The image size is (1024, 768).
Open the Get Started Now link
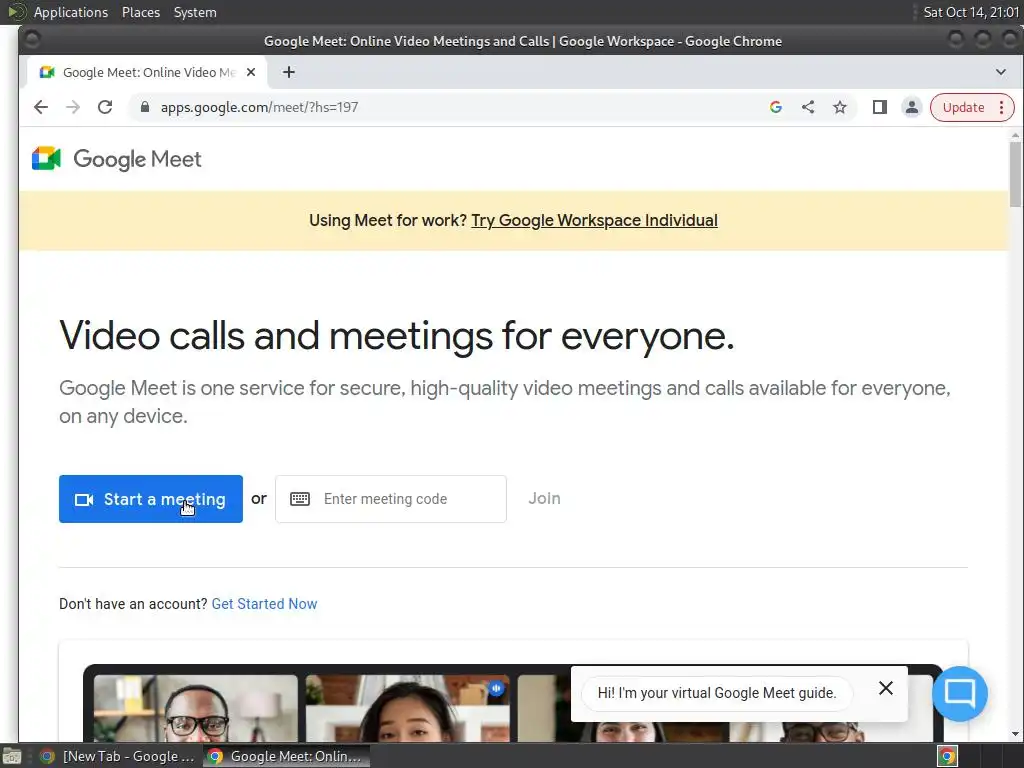click(264, 604)
